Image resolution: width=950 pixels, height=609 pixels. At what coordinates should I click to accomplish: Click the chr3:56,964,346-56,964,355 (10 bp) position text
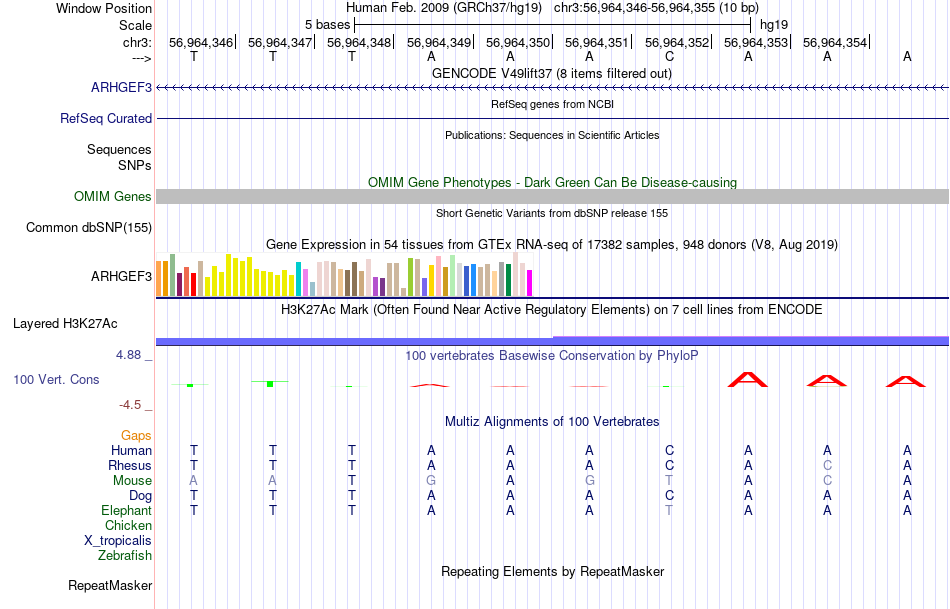tap(656, 8)
